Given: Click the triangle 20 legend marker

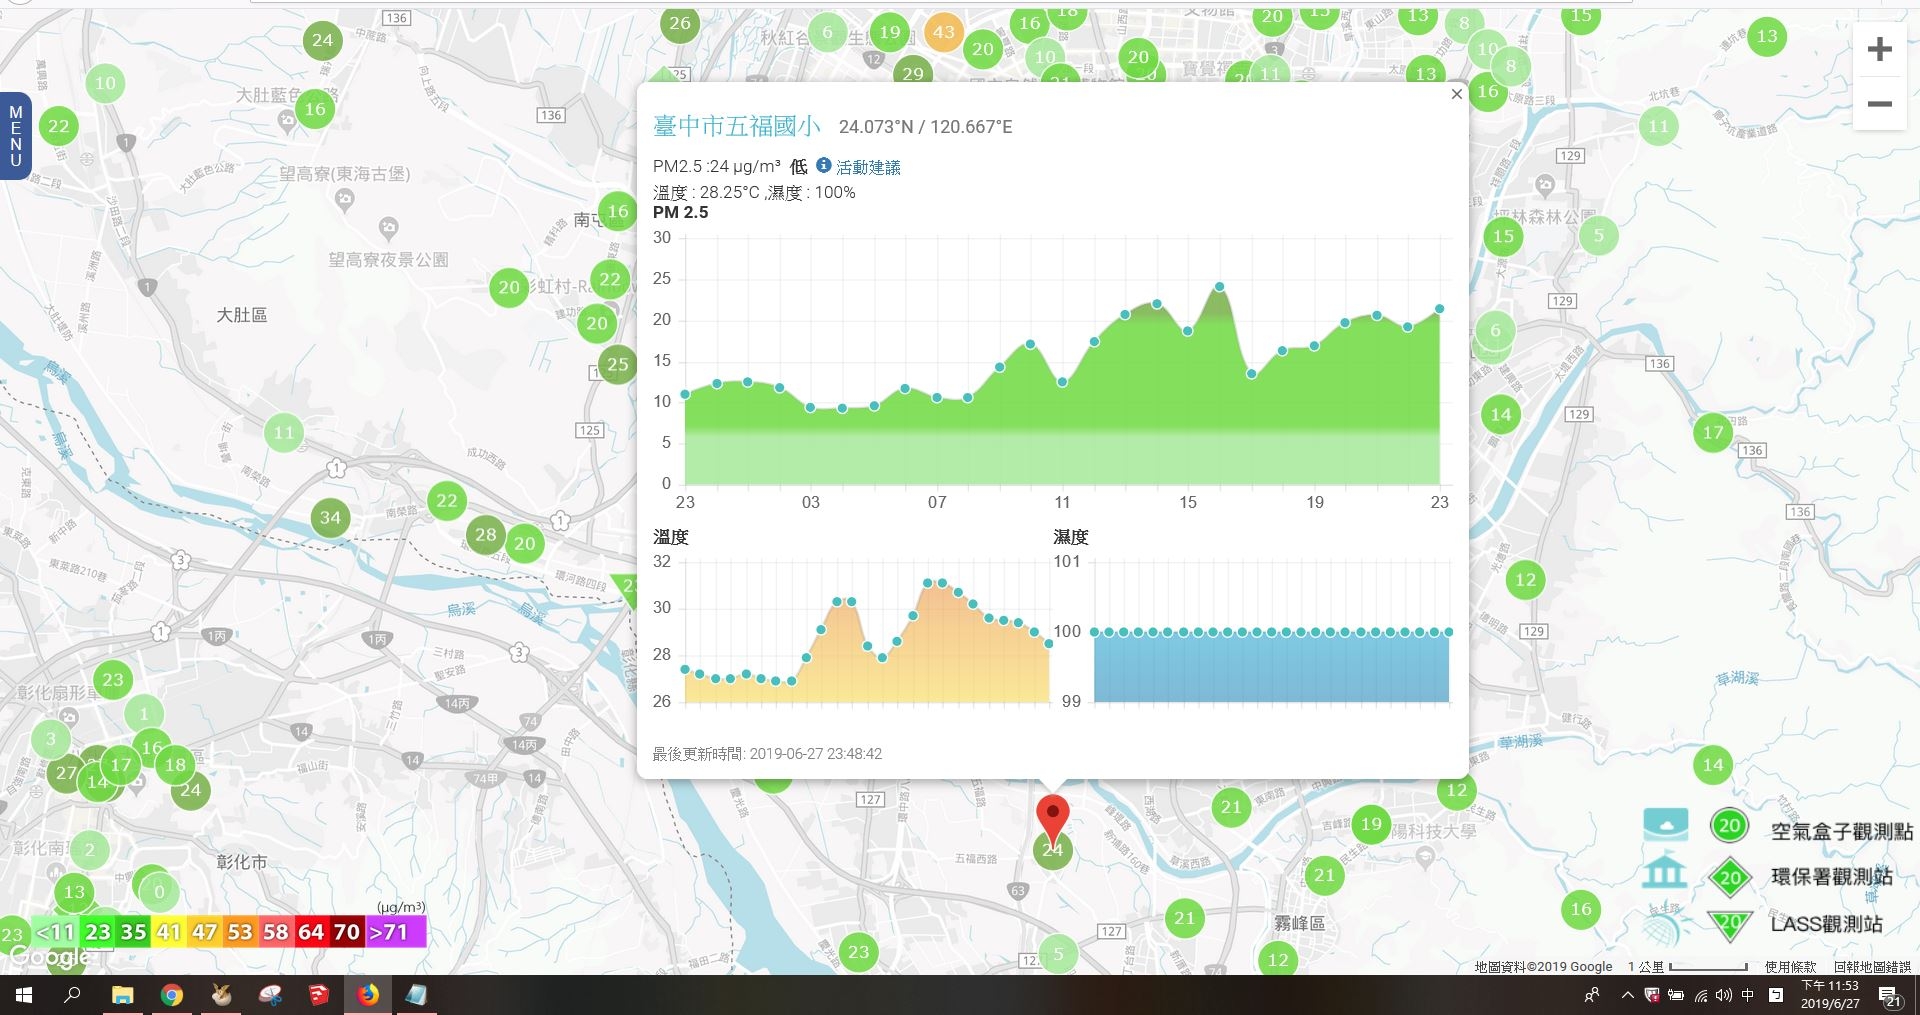Looking at the screenshot, I should (1730, 924).
